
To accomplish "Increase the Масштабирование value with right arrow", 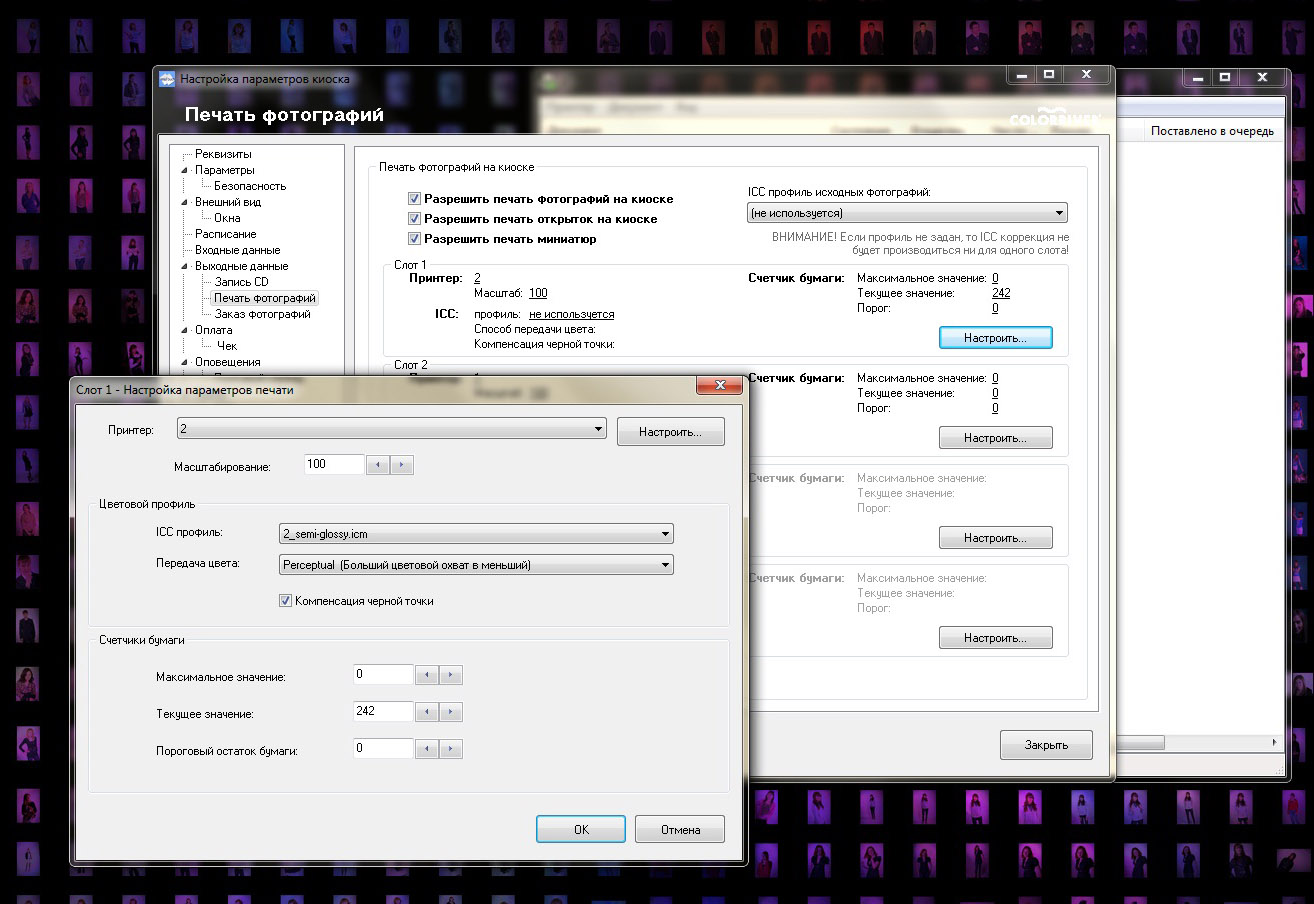I will pyautogui.click(x=402, y=465).
